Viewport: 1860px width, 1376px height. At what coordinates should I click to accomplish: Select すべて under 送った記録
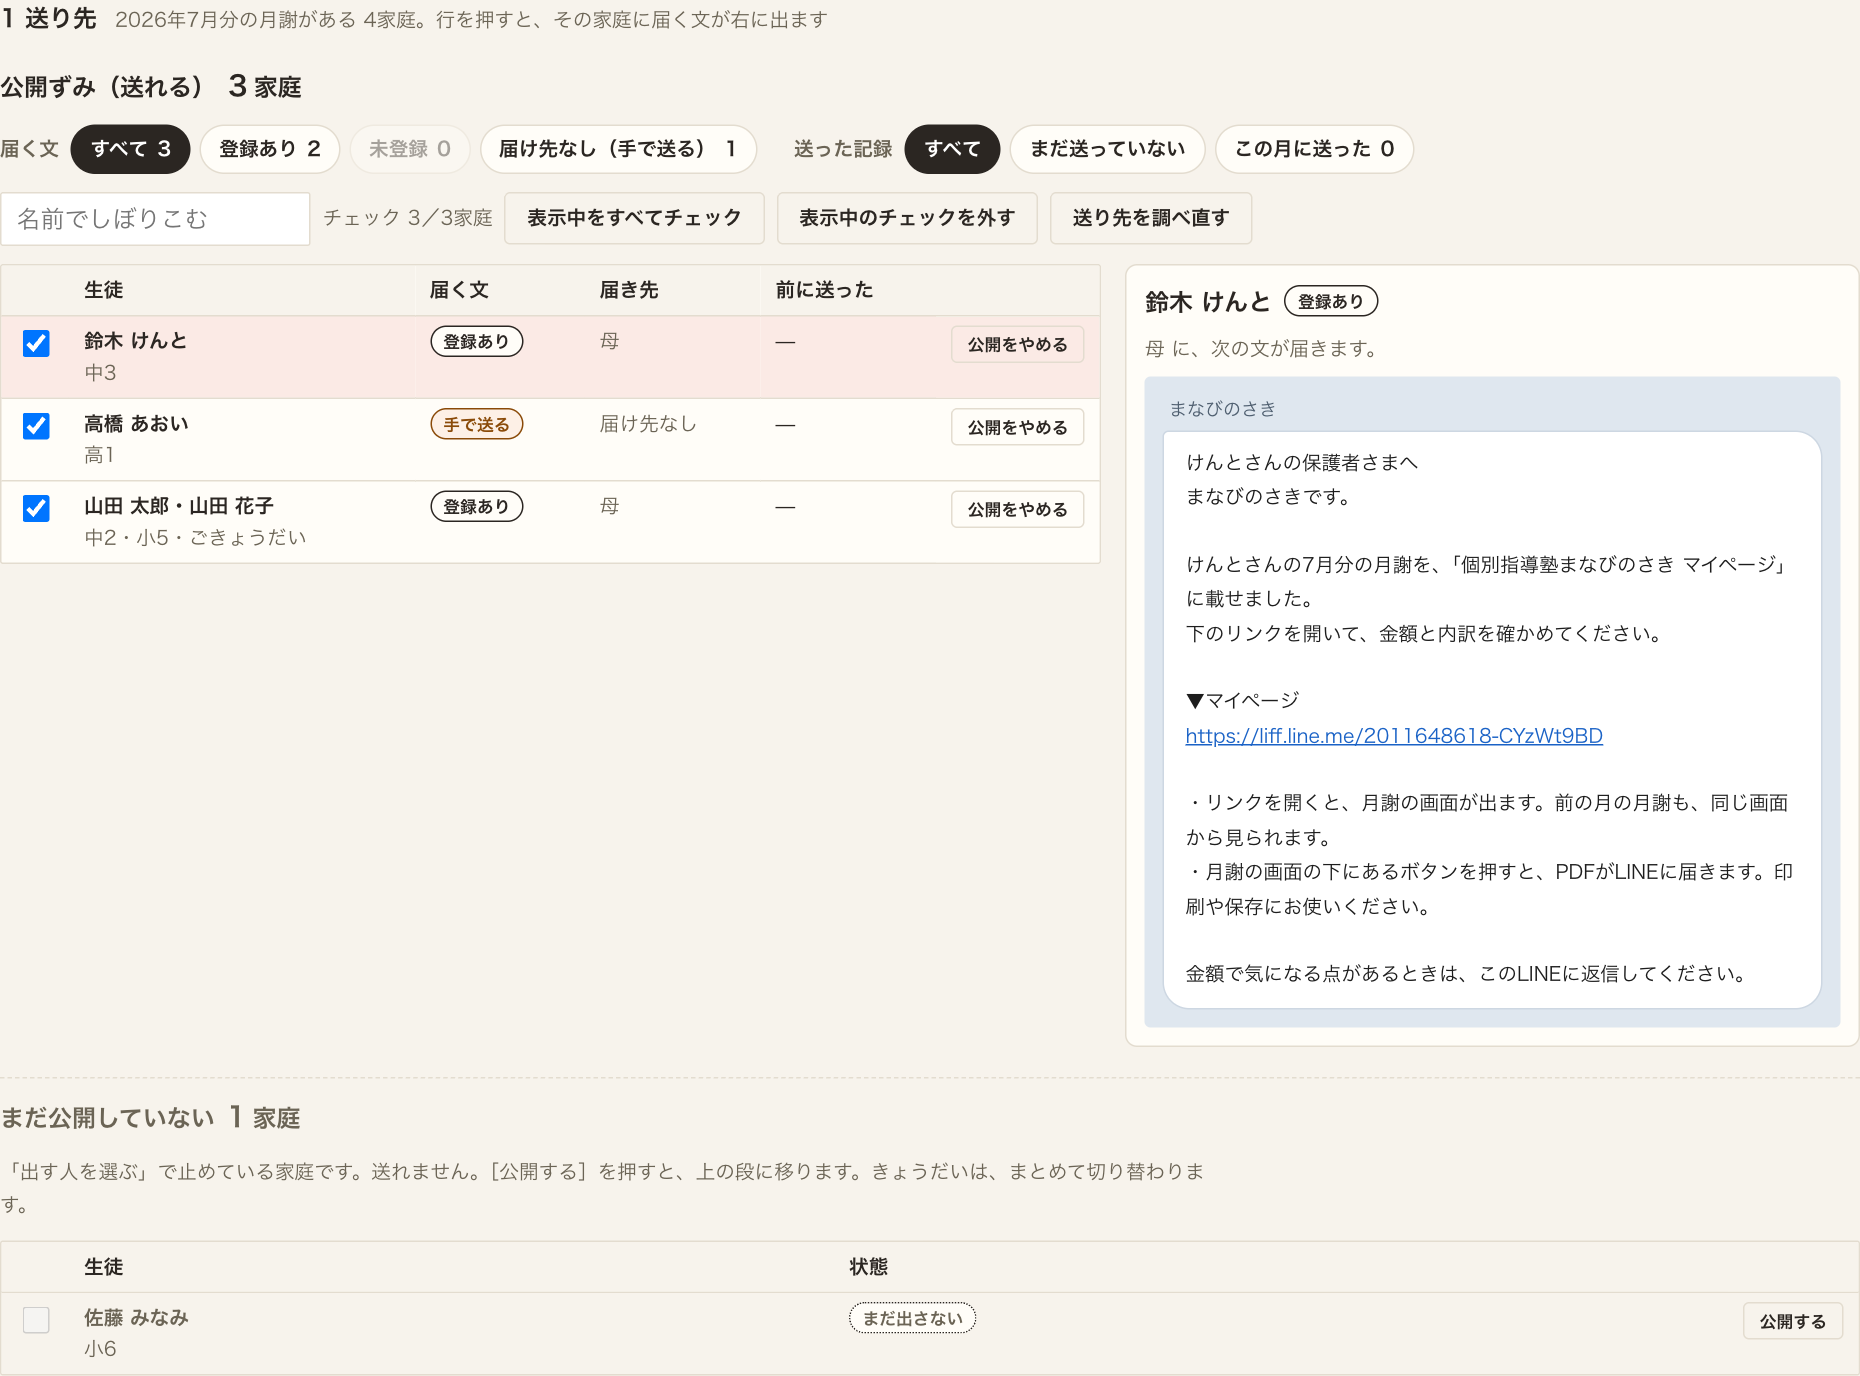[952, 149]
